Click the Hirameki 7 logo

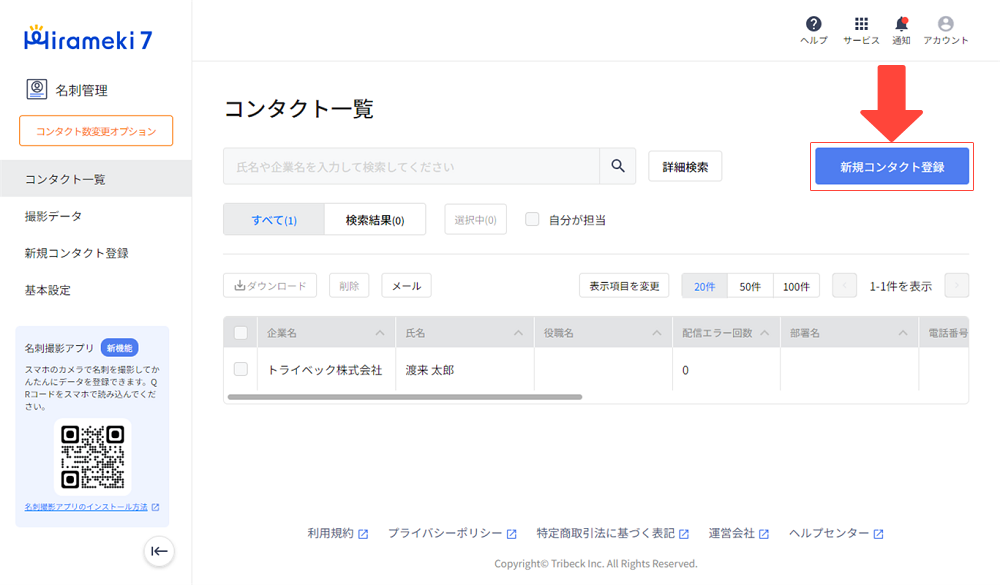(x=88, y=39)
